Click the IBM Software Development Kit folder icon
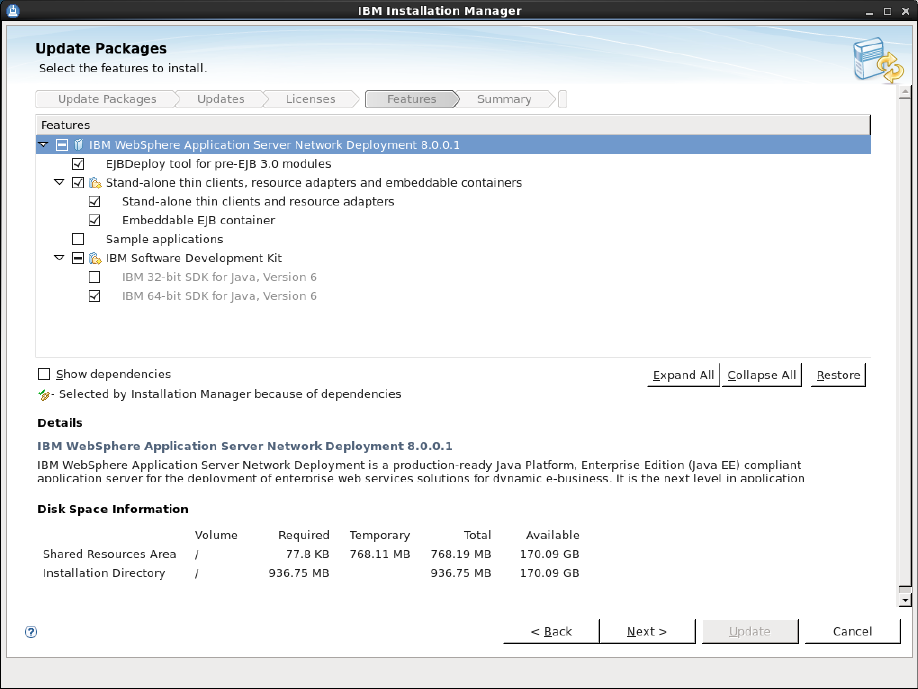 click(x=95, y=258)
